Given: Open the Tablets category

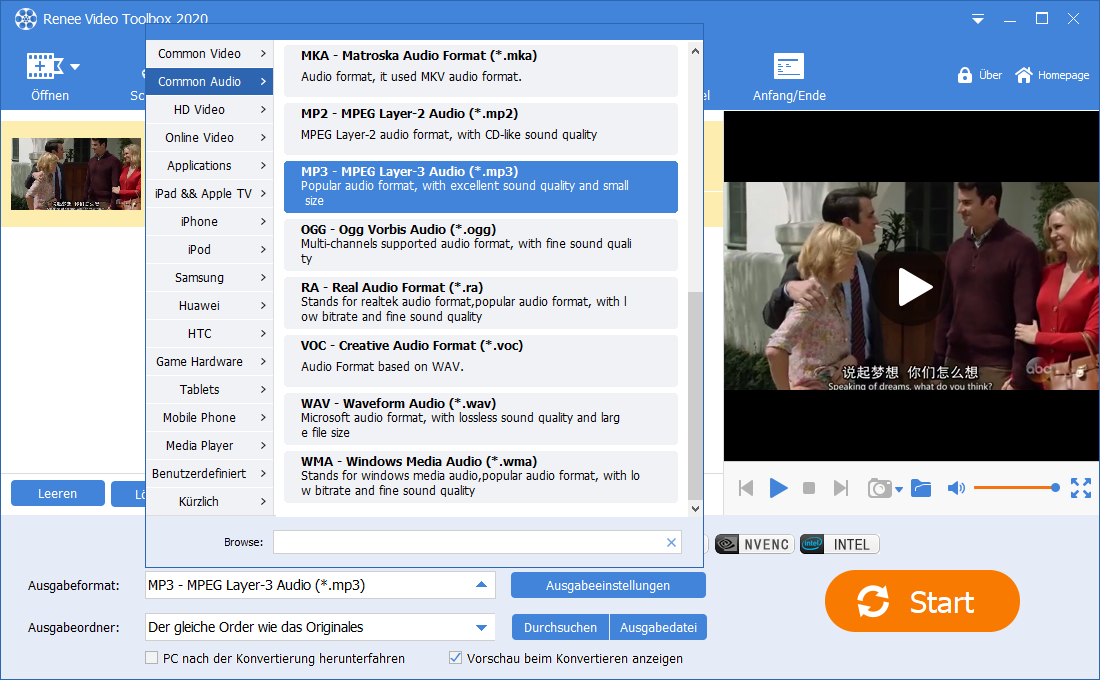Looking at the screenshot, I should click(x=209, y=389).
